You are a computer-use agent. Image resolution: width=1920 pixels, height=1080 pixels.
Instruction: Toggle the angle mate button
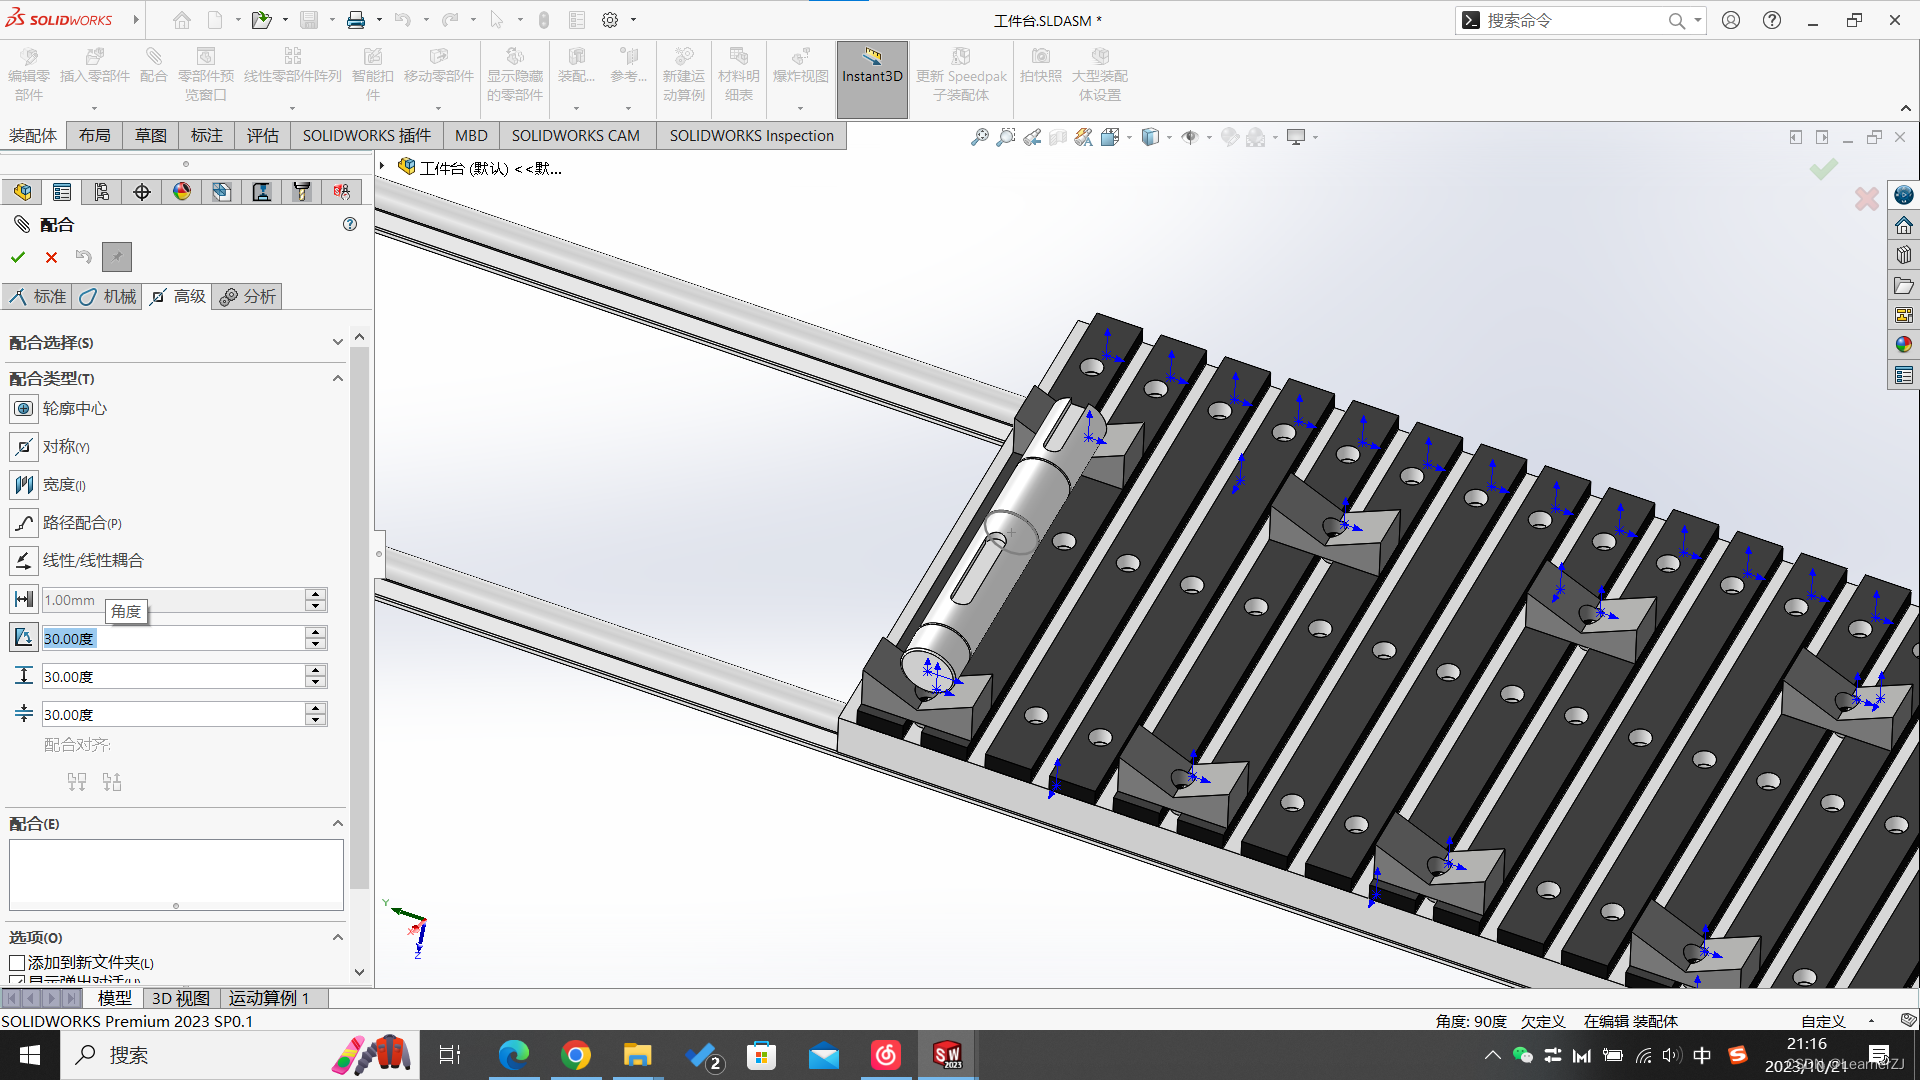coord(24,637)
